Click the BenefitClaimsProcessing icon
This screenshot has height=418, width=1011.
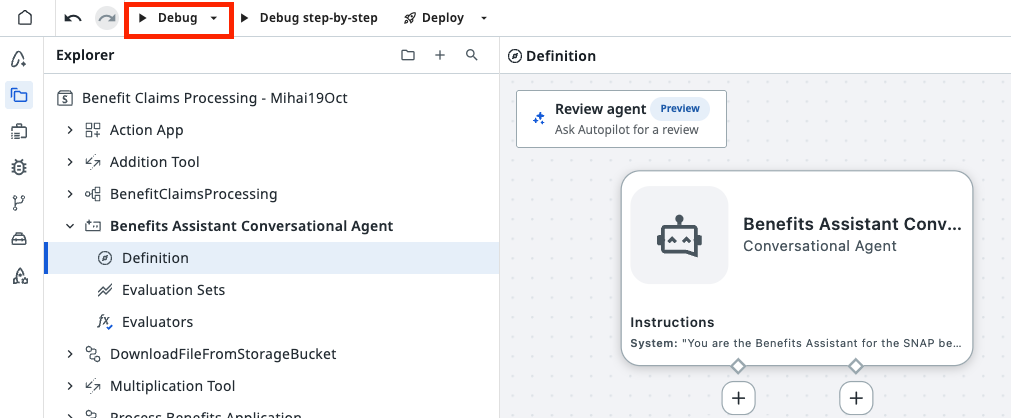(x=93, y=194)
